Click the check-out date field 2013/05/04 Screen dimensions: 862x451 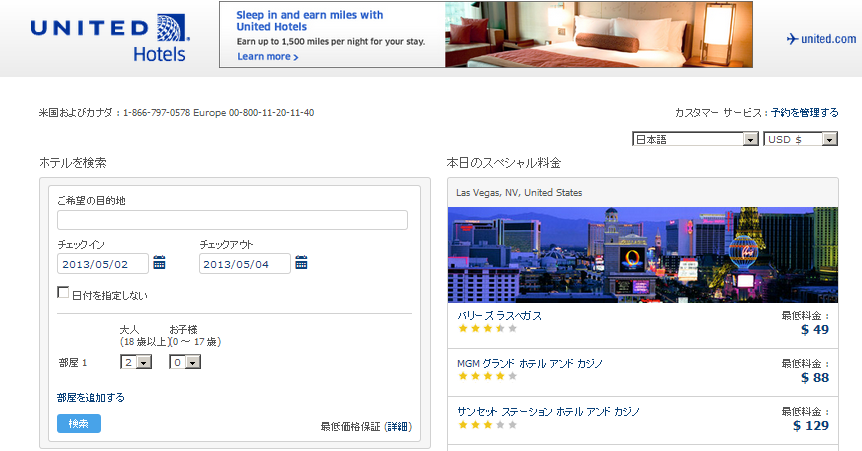pyautogui.click(x=245, y=263)
